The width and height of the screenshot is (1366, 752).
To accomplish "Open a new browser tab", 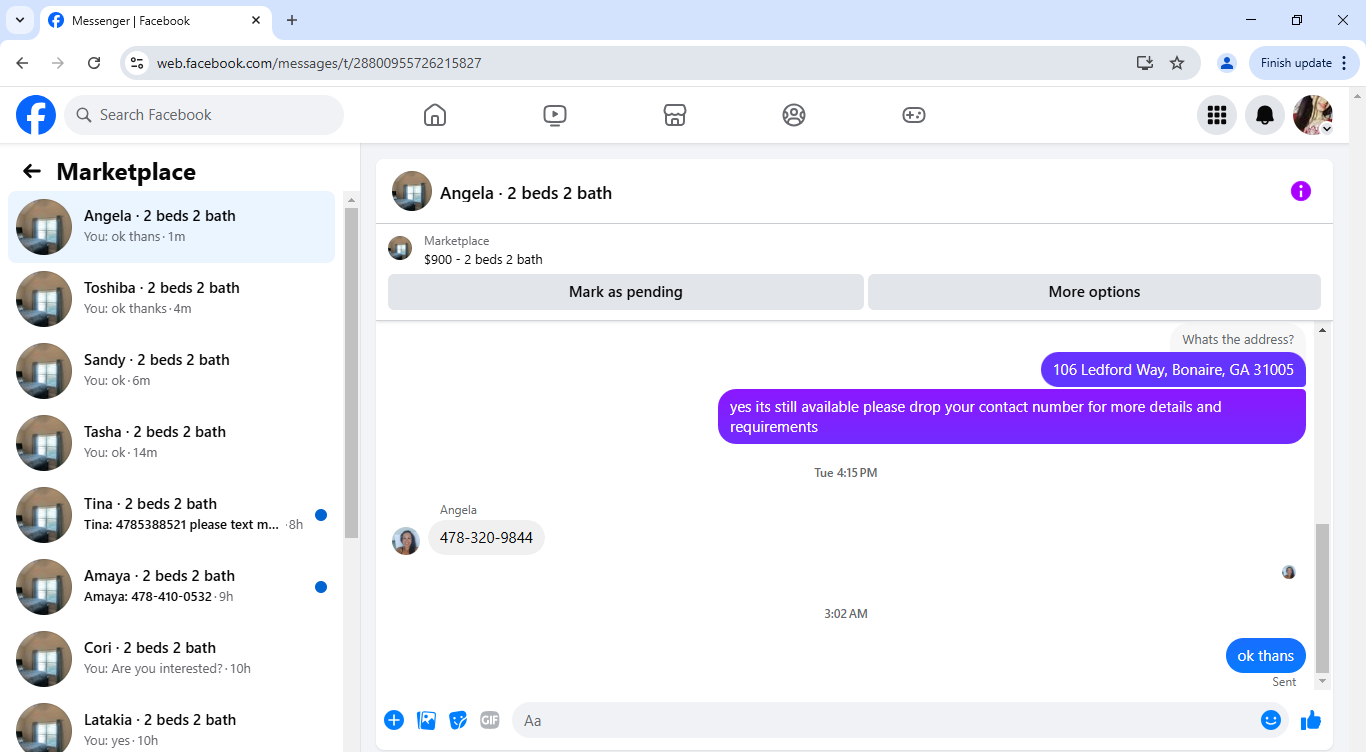I will [292, 20].
